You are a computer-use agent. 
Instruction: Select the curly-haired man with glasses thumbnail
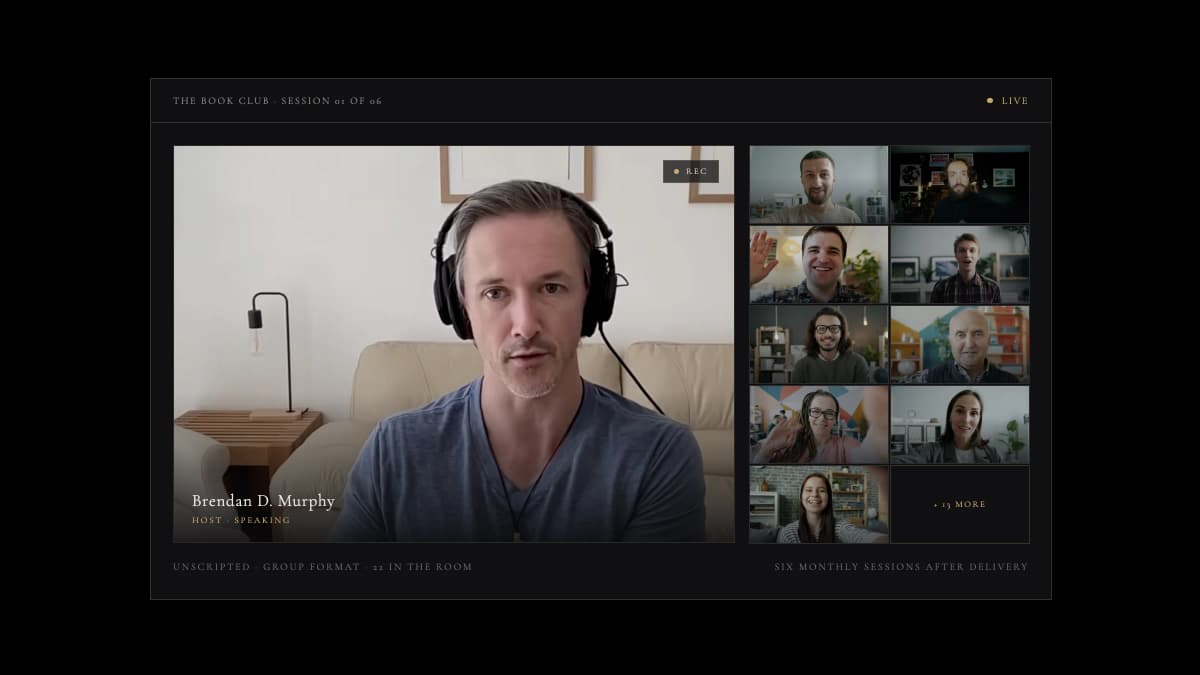[x=819, y=344]
